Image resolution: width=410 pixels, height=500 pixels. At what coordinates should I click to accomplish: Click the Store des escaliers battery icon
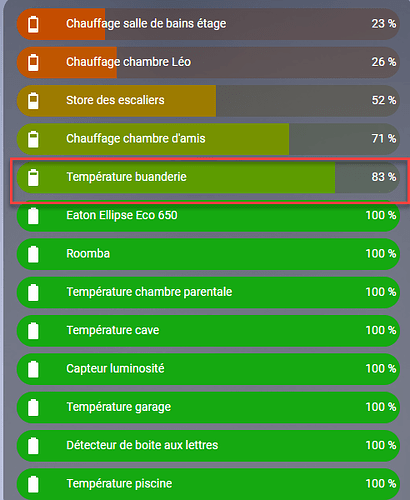(33, 101)
